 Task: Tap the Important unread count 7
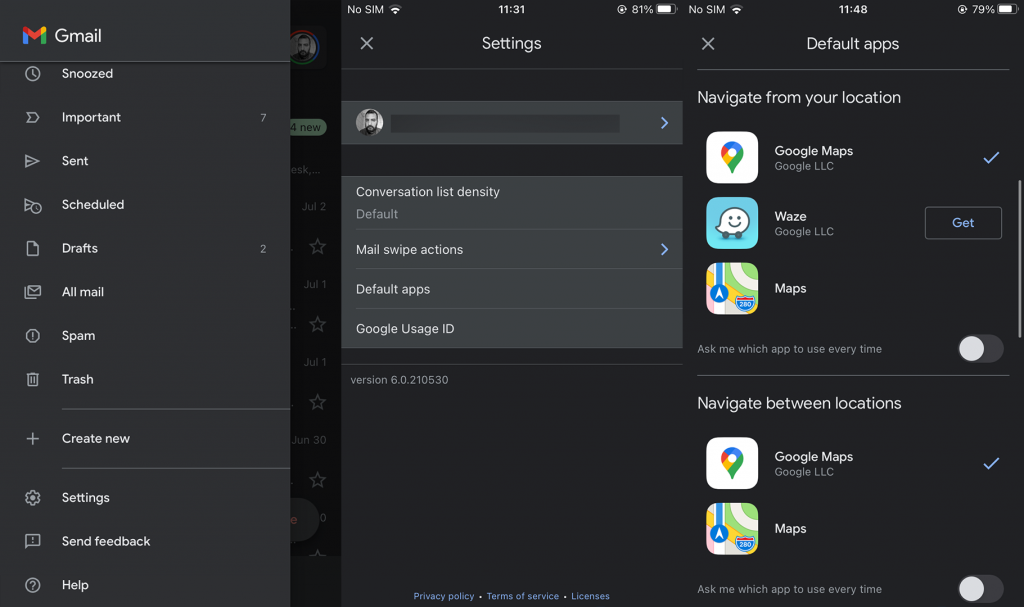click(263, 118)
